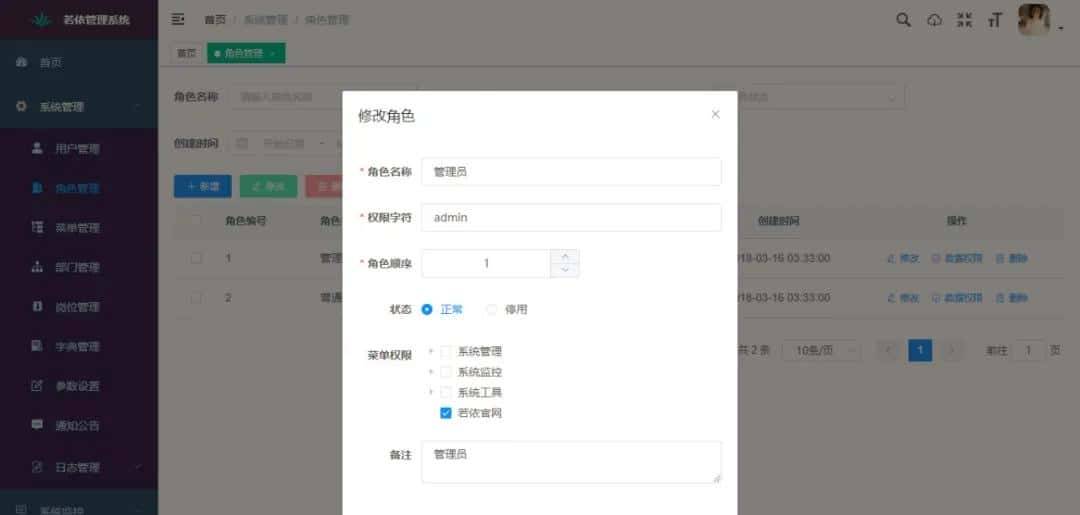
Task: Toggle the fullscreen icon in the header
Action: 965,20
